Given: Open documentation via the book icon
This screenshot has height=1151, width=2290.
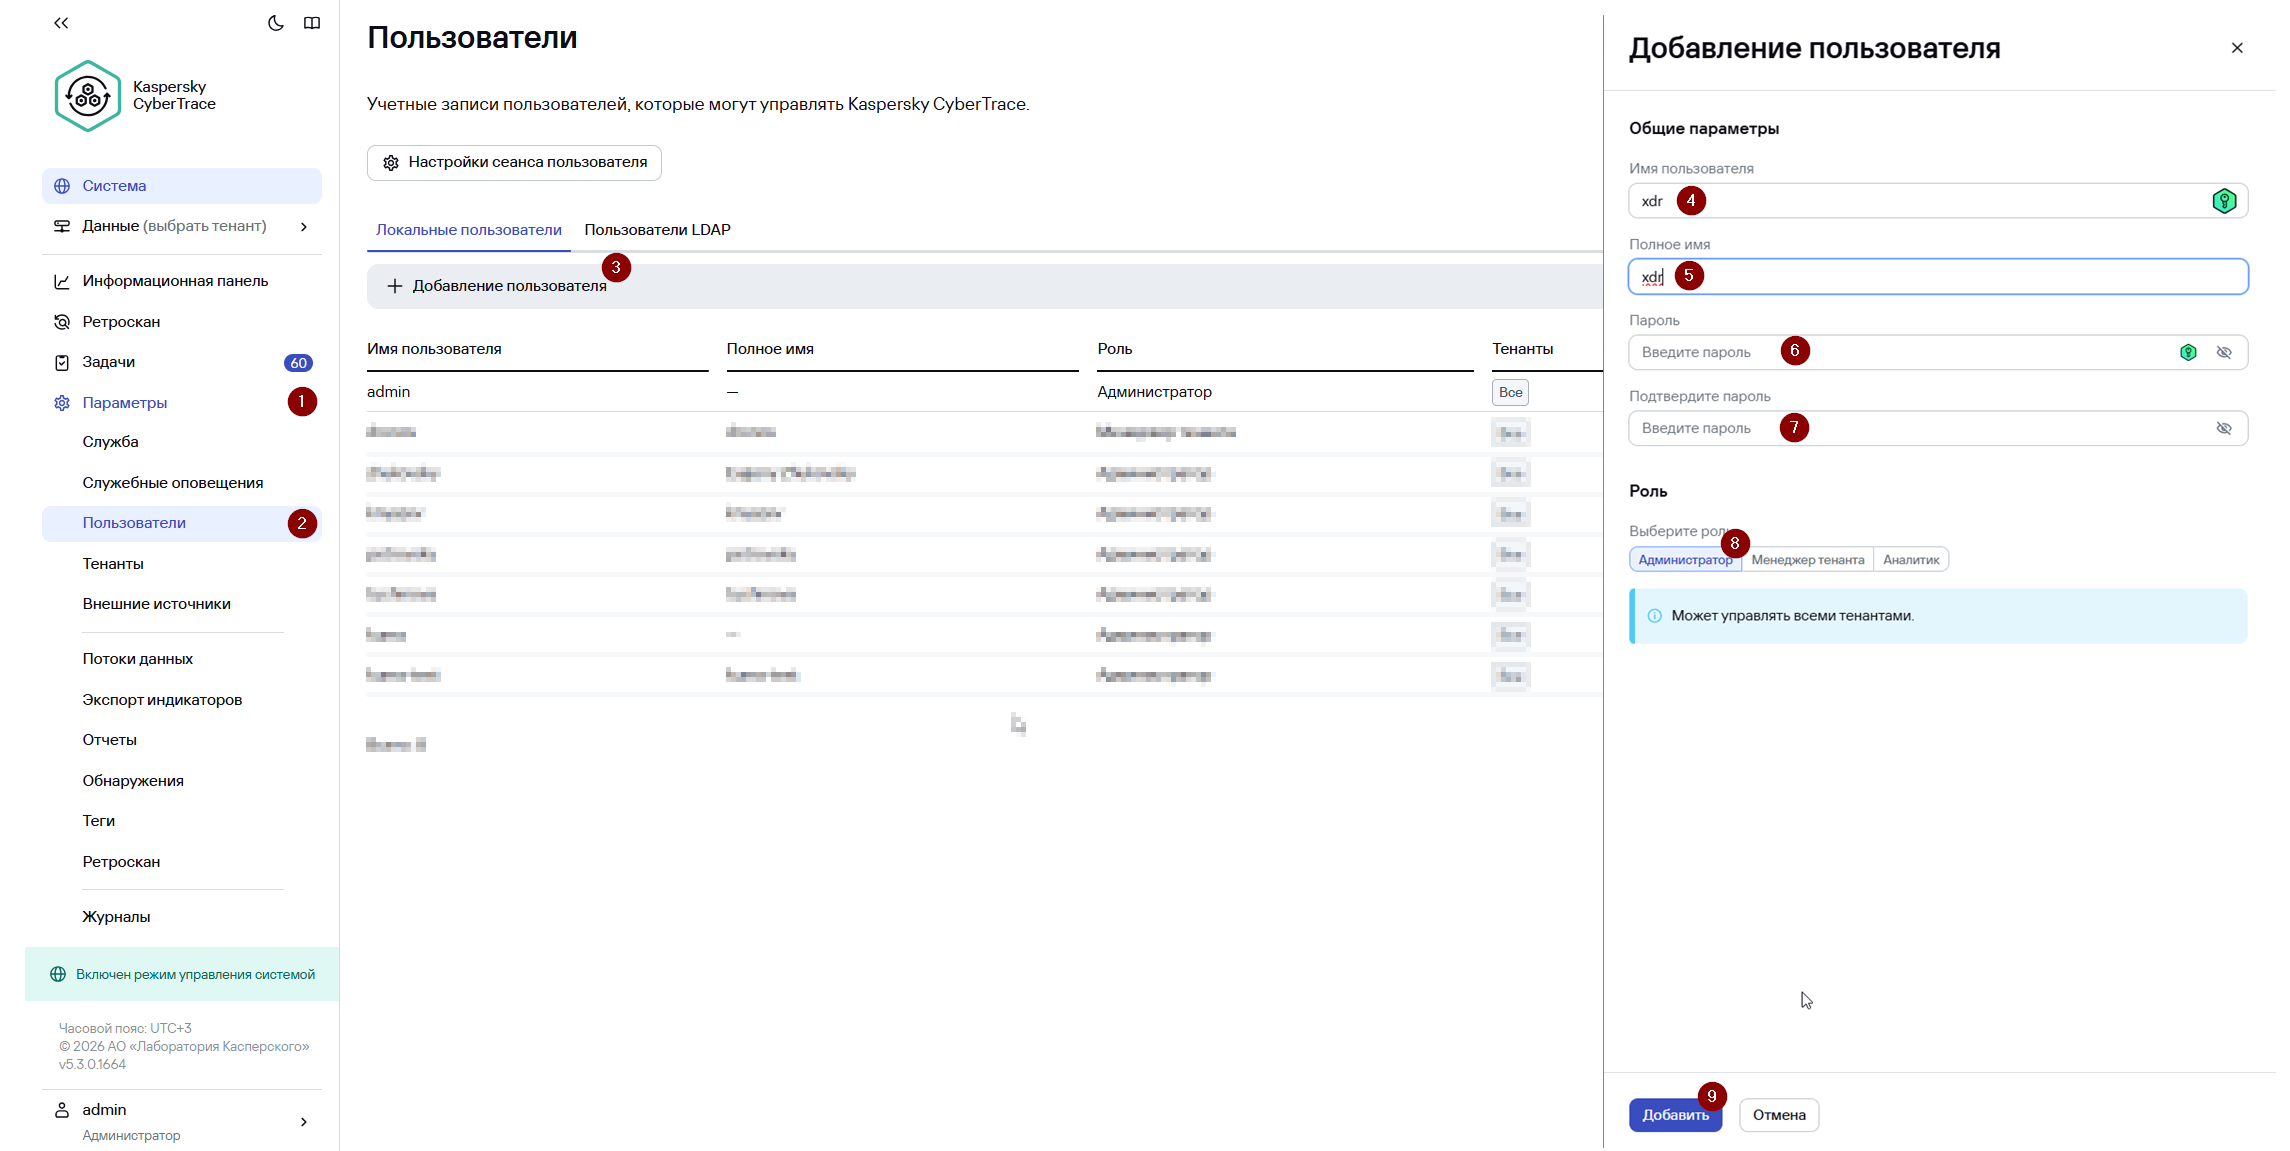Looking at the screenshot, I should 312,23.
